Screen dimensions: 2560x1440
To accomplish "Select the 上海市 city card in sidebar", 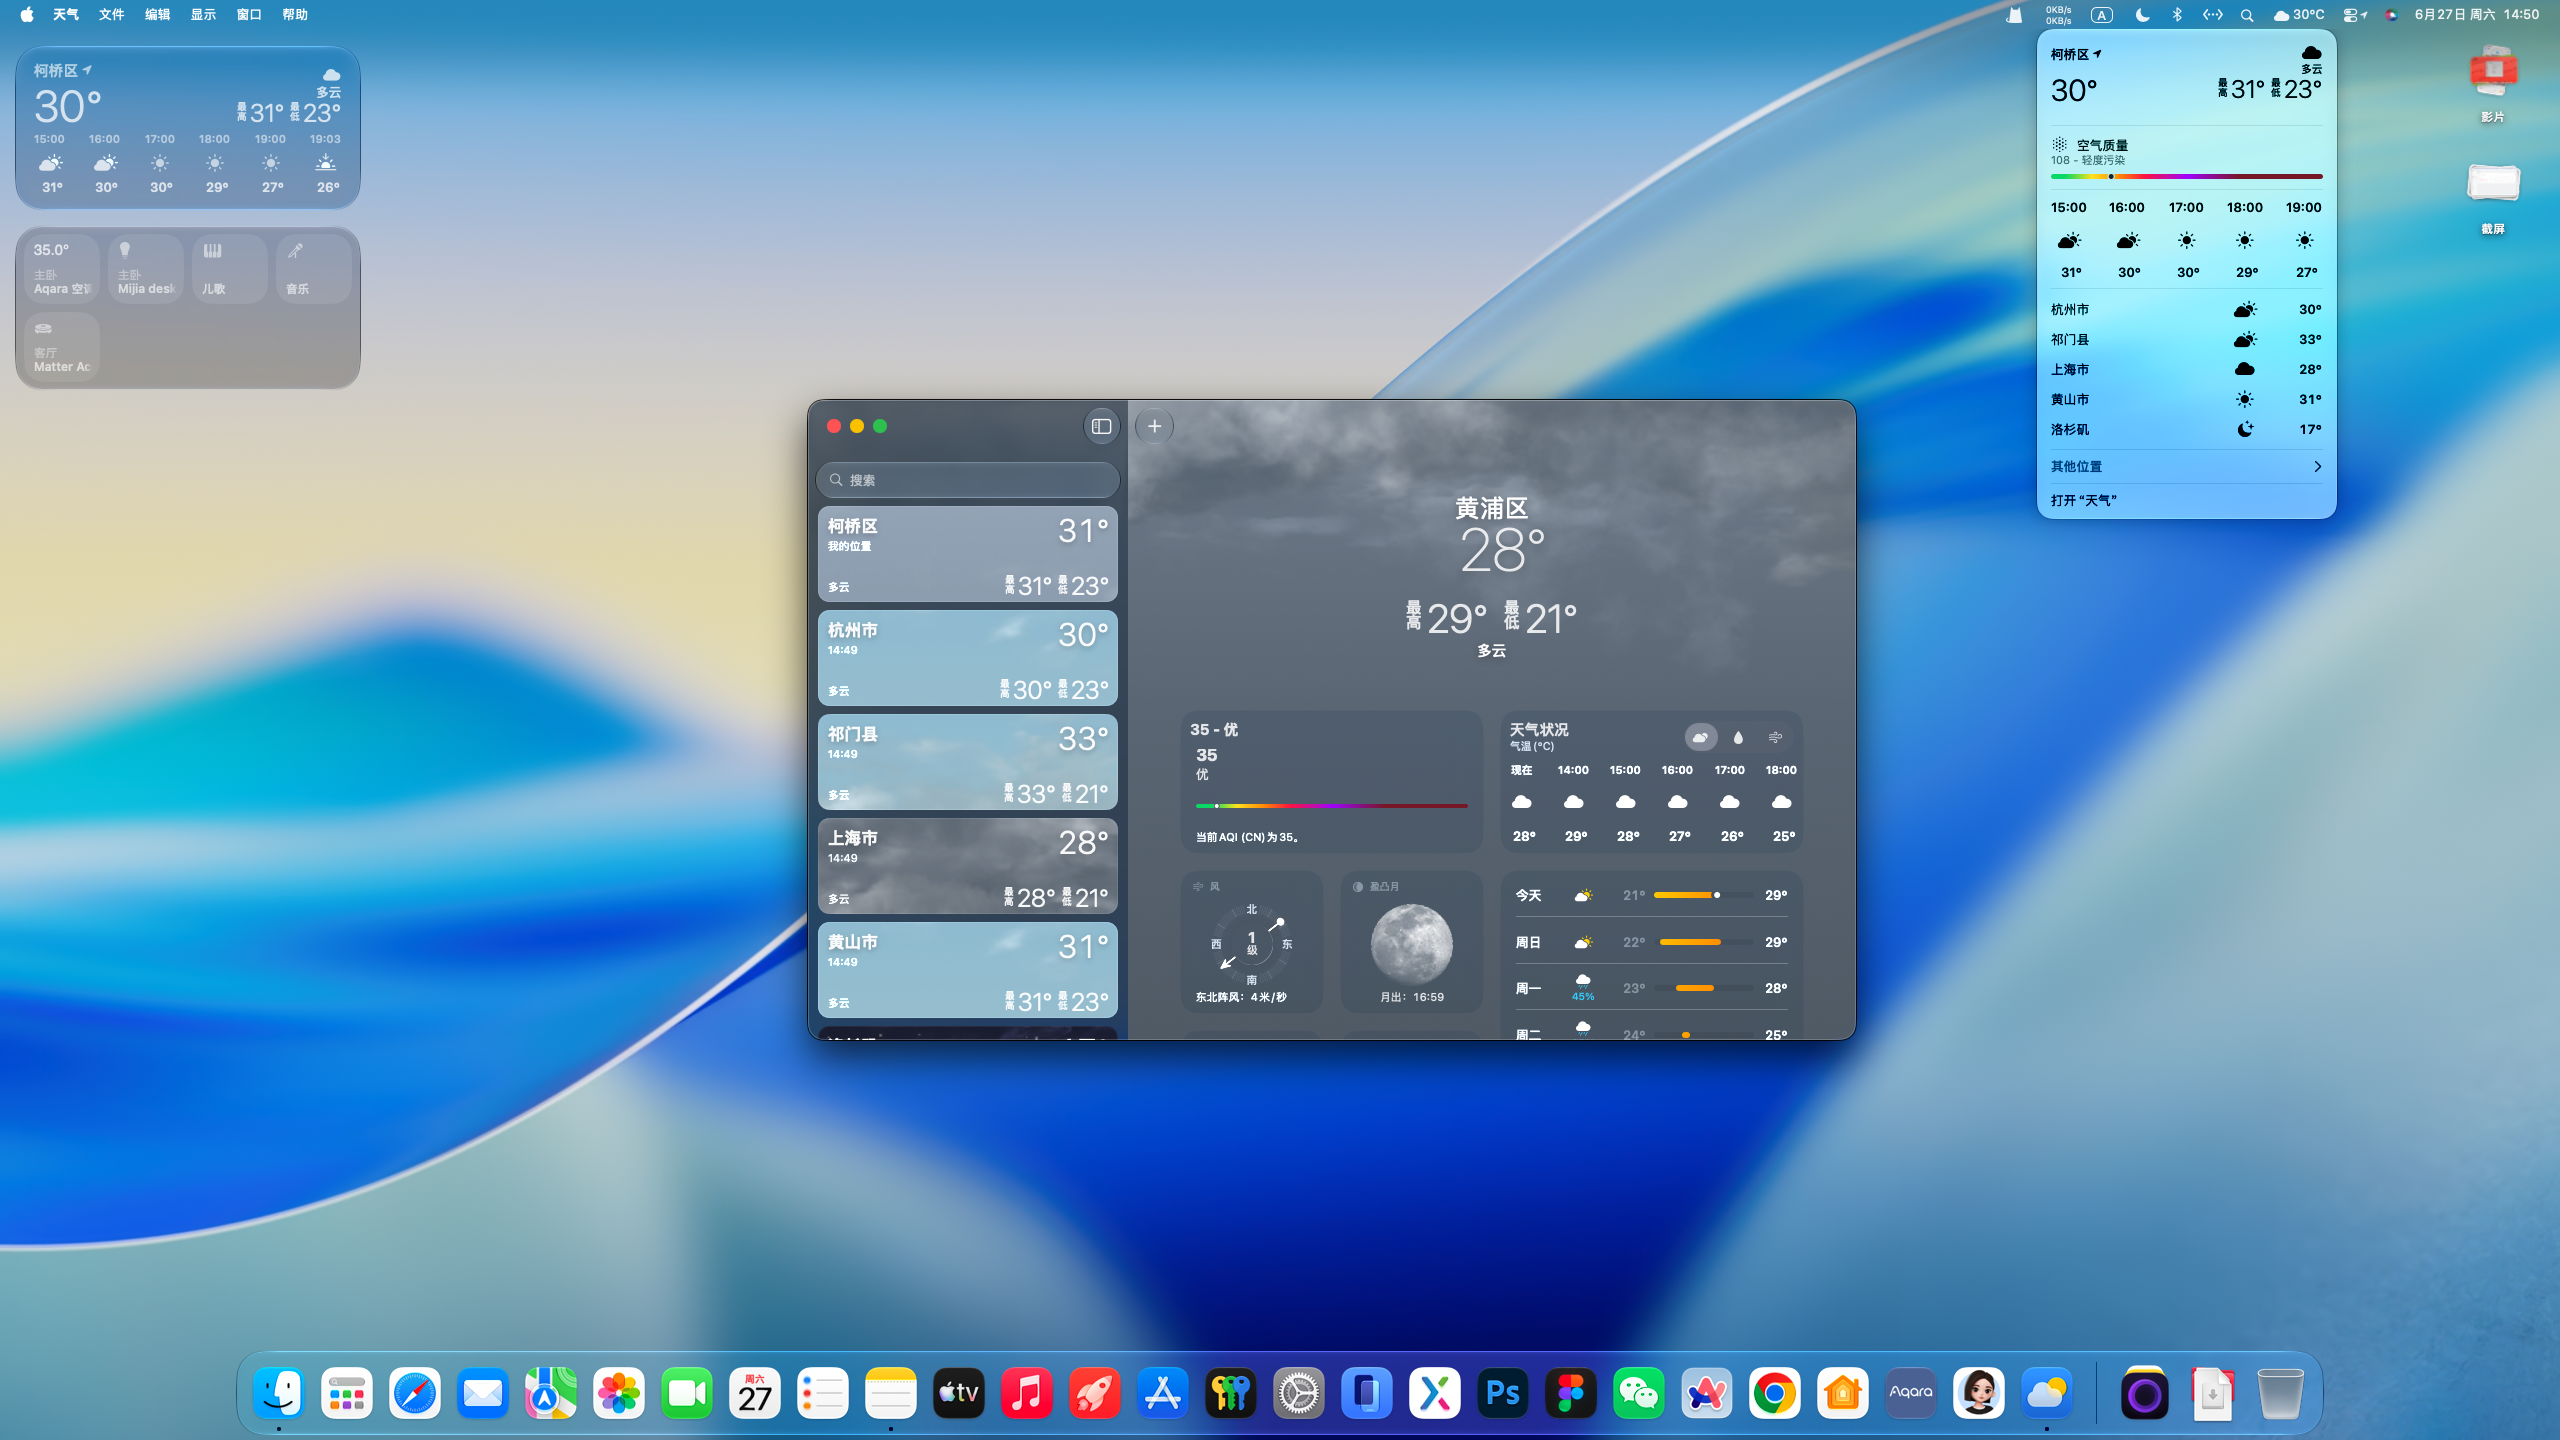I will tap(967, 866).
